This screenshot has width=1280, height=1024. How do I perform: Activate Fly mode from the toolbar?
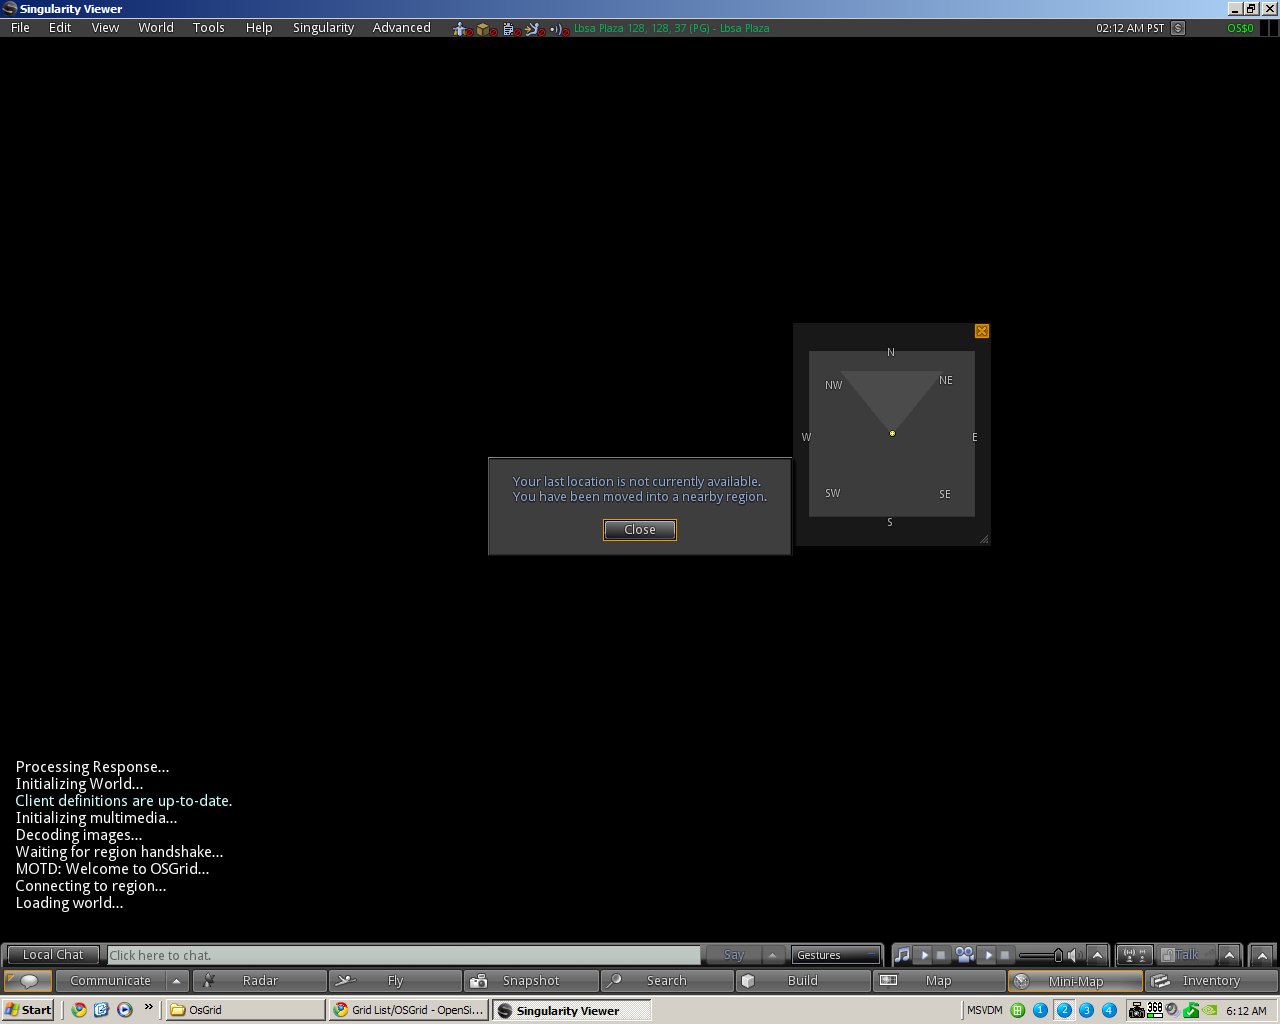point(395,980)
